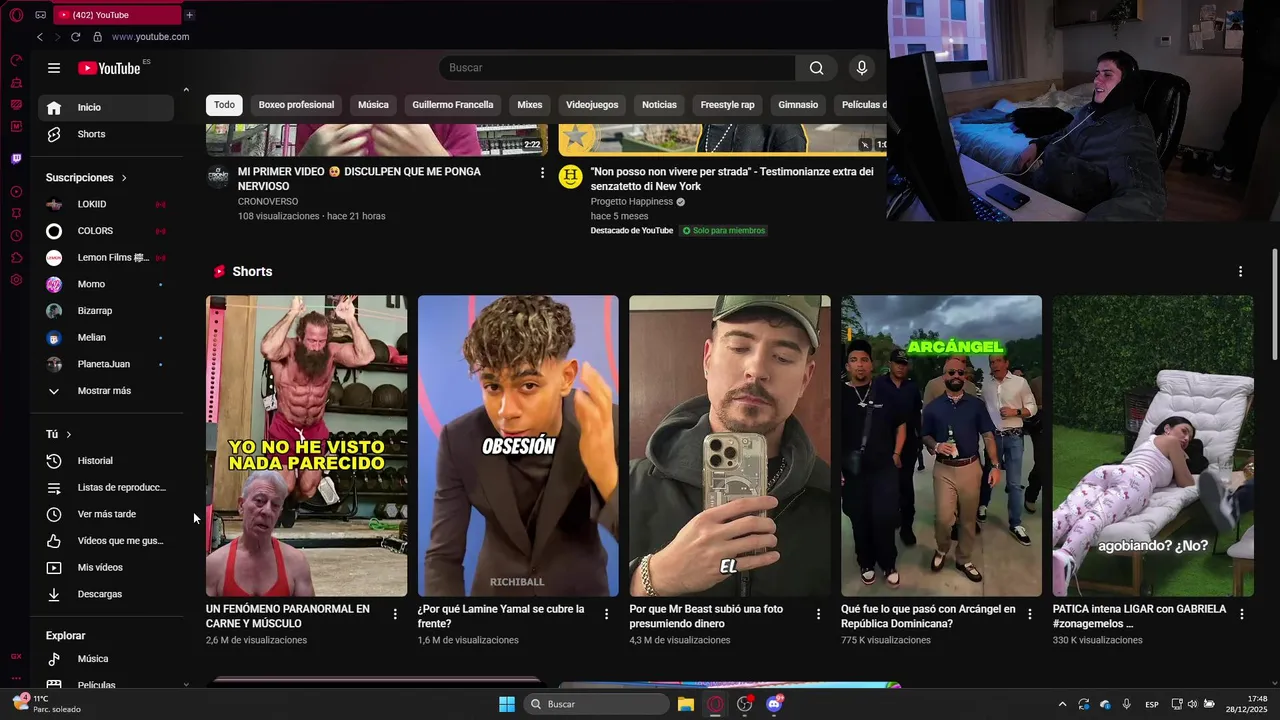The height and width of the screenshot is (720, 1280).
Task: Open three-dot menu for Mr Beast short
Action: coord(818,614)
